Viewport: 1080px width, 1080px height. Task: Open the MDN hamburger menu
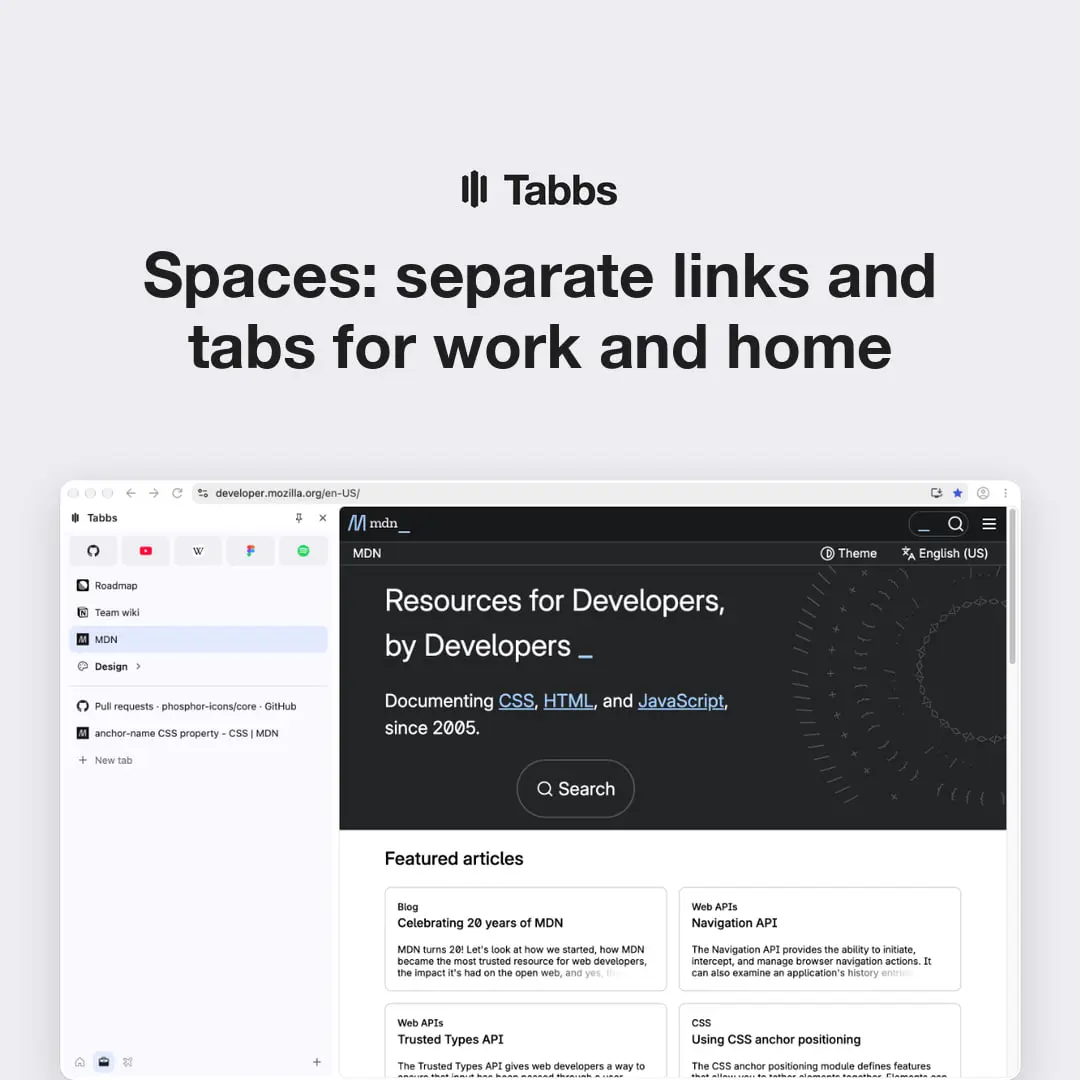(989, 524)
